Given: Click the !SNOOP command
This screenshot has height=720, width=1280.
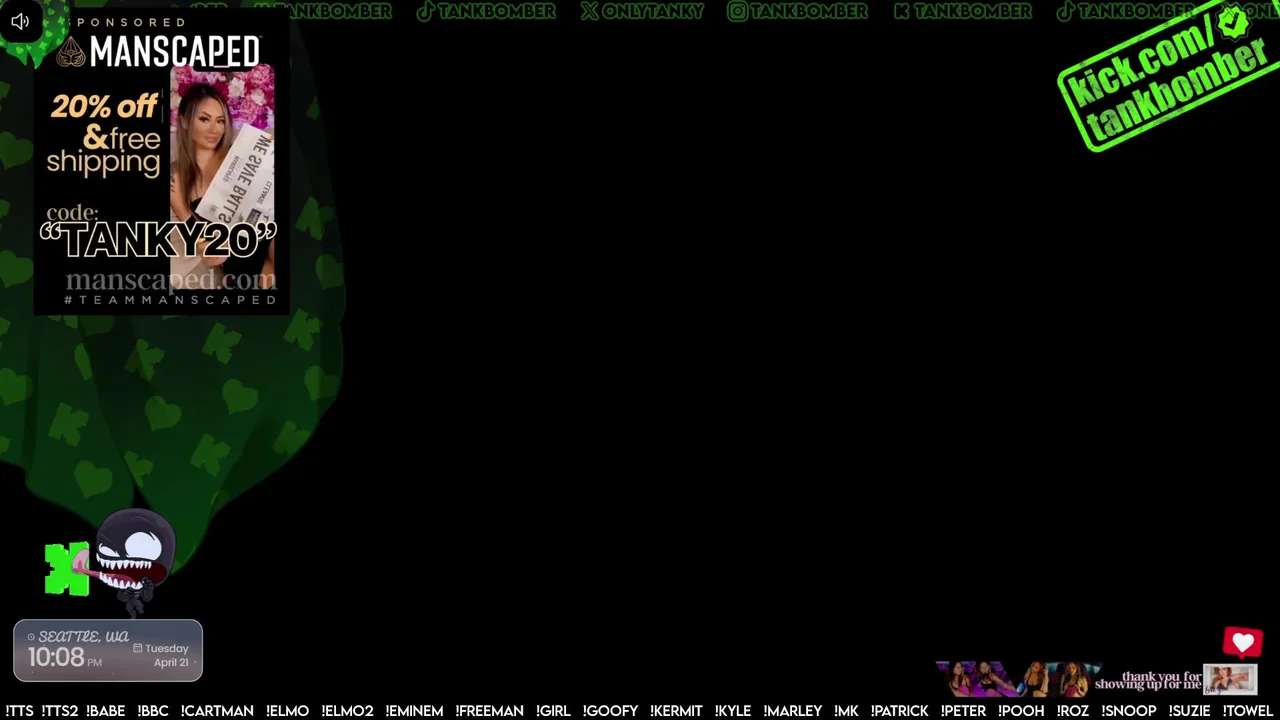Looking at the screenshot, I should point(1128,711).
